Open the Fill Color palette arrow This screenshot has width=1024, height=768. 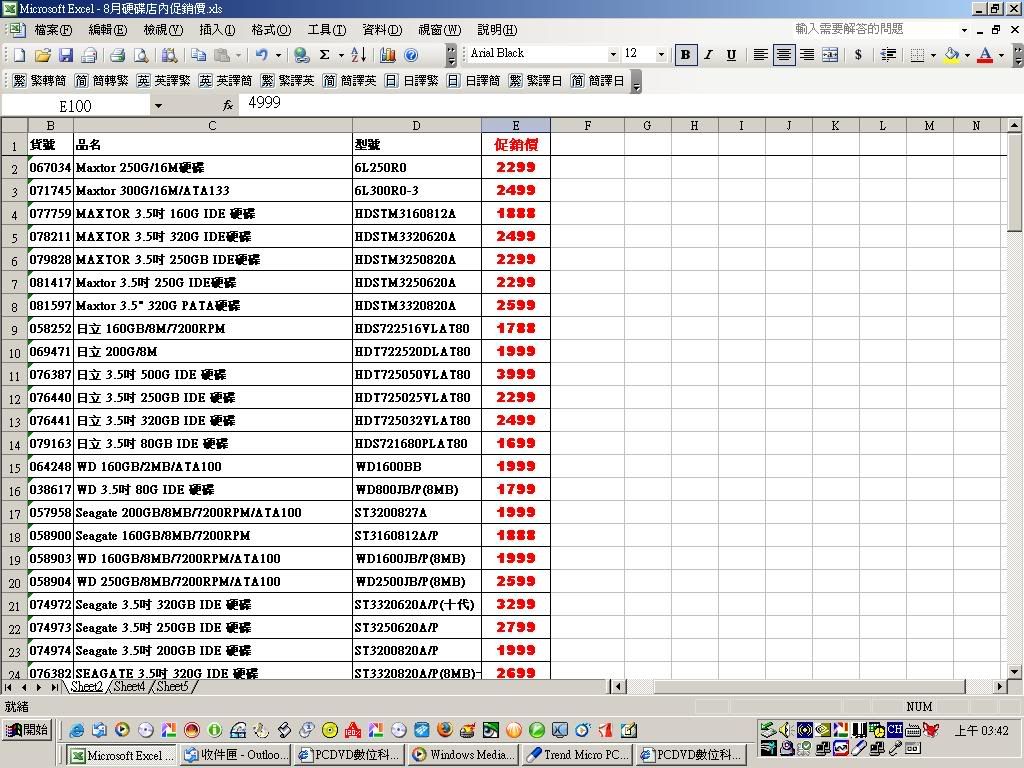[x=967, y=55]
